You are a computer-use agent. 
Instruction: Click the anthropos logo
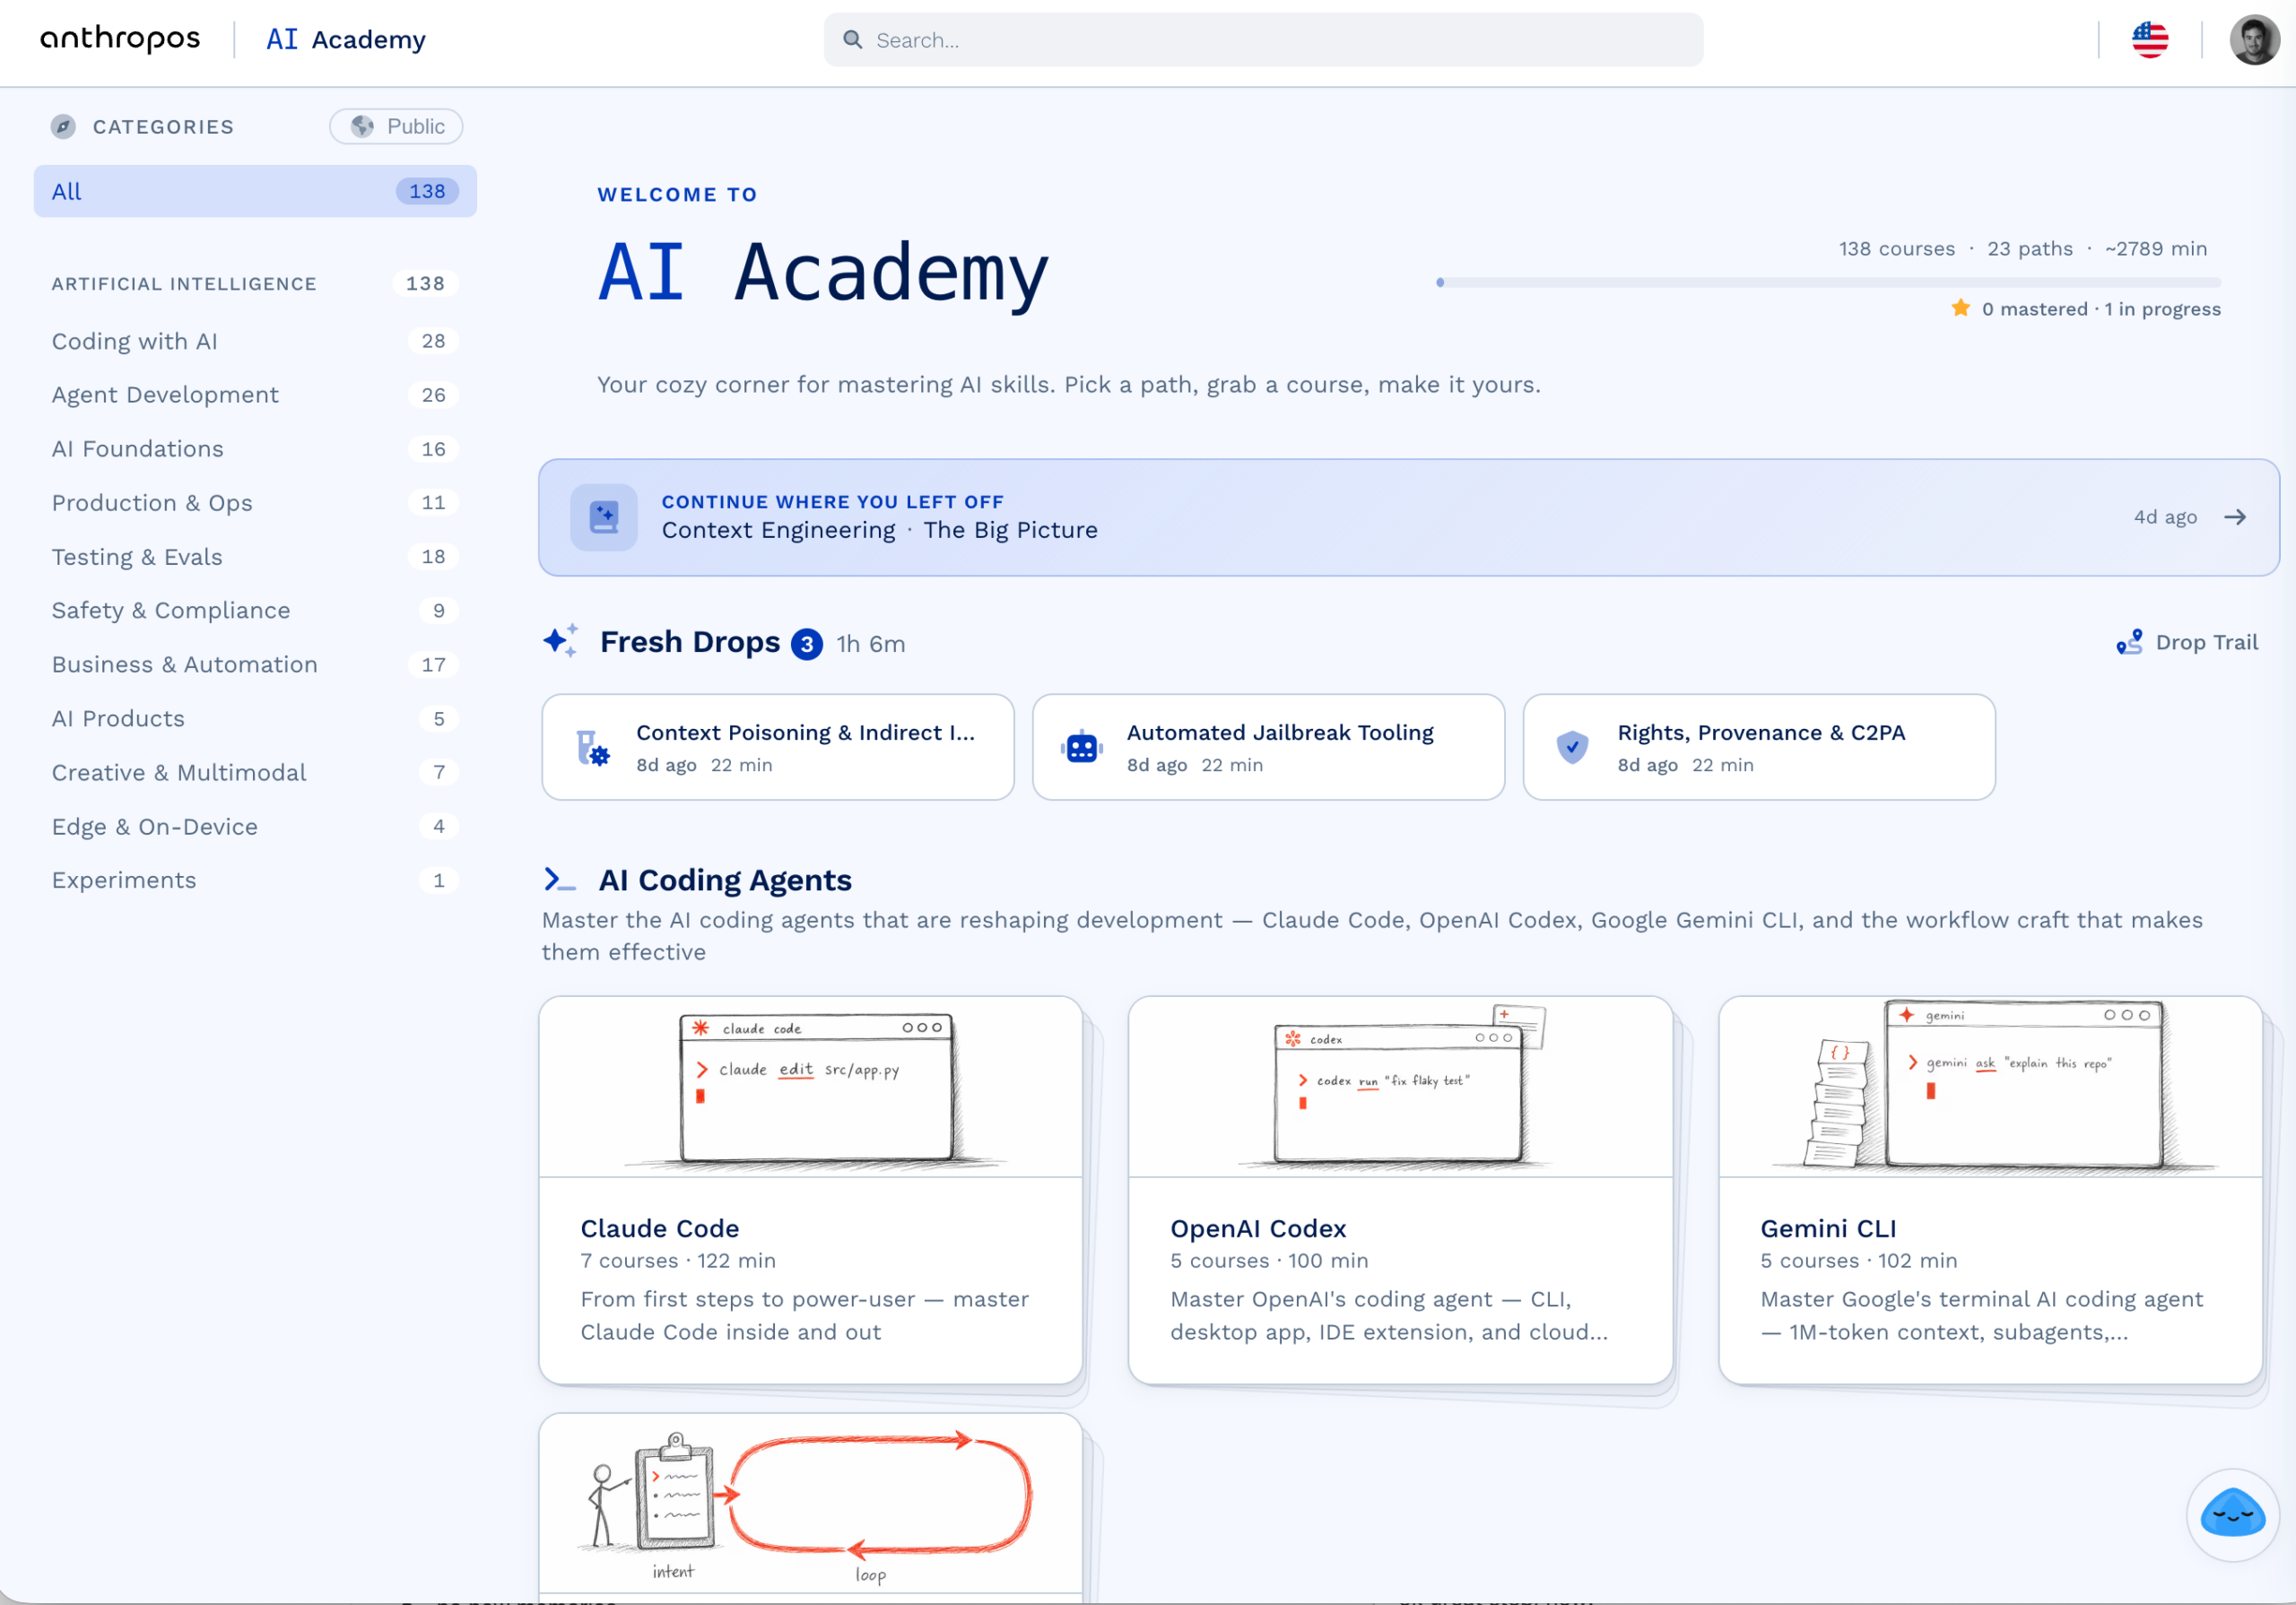click(x=120, y=39)
